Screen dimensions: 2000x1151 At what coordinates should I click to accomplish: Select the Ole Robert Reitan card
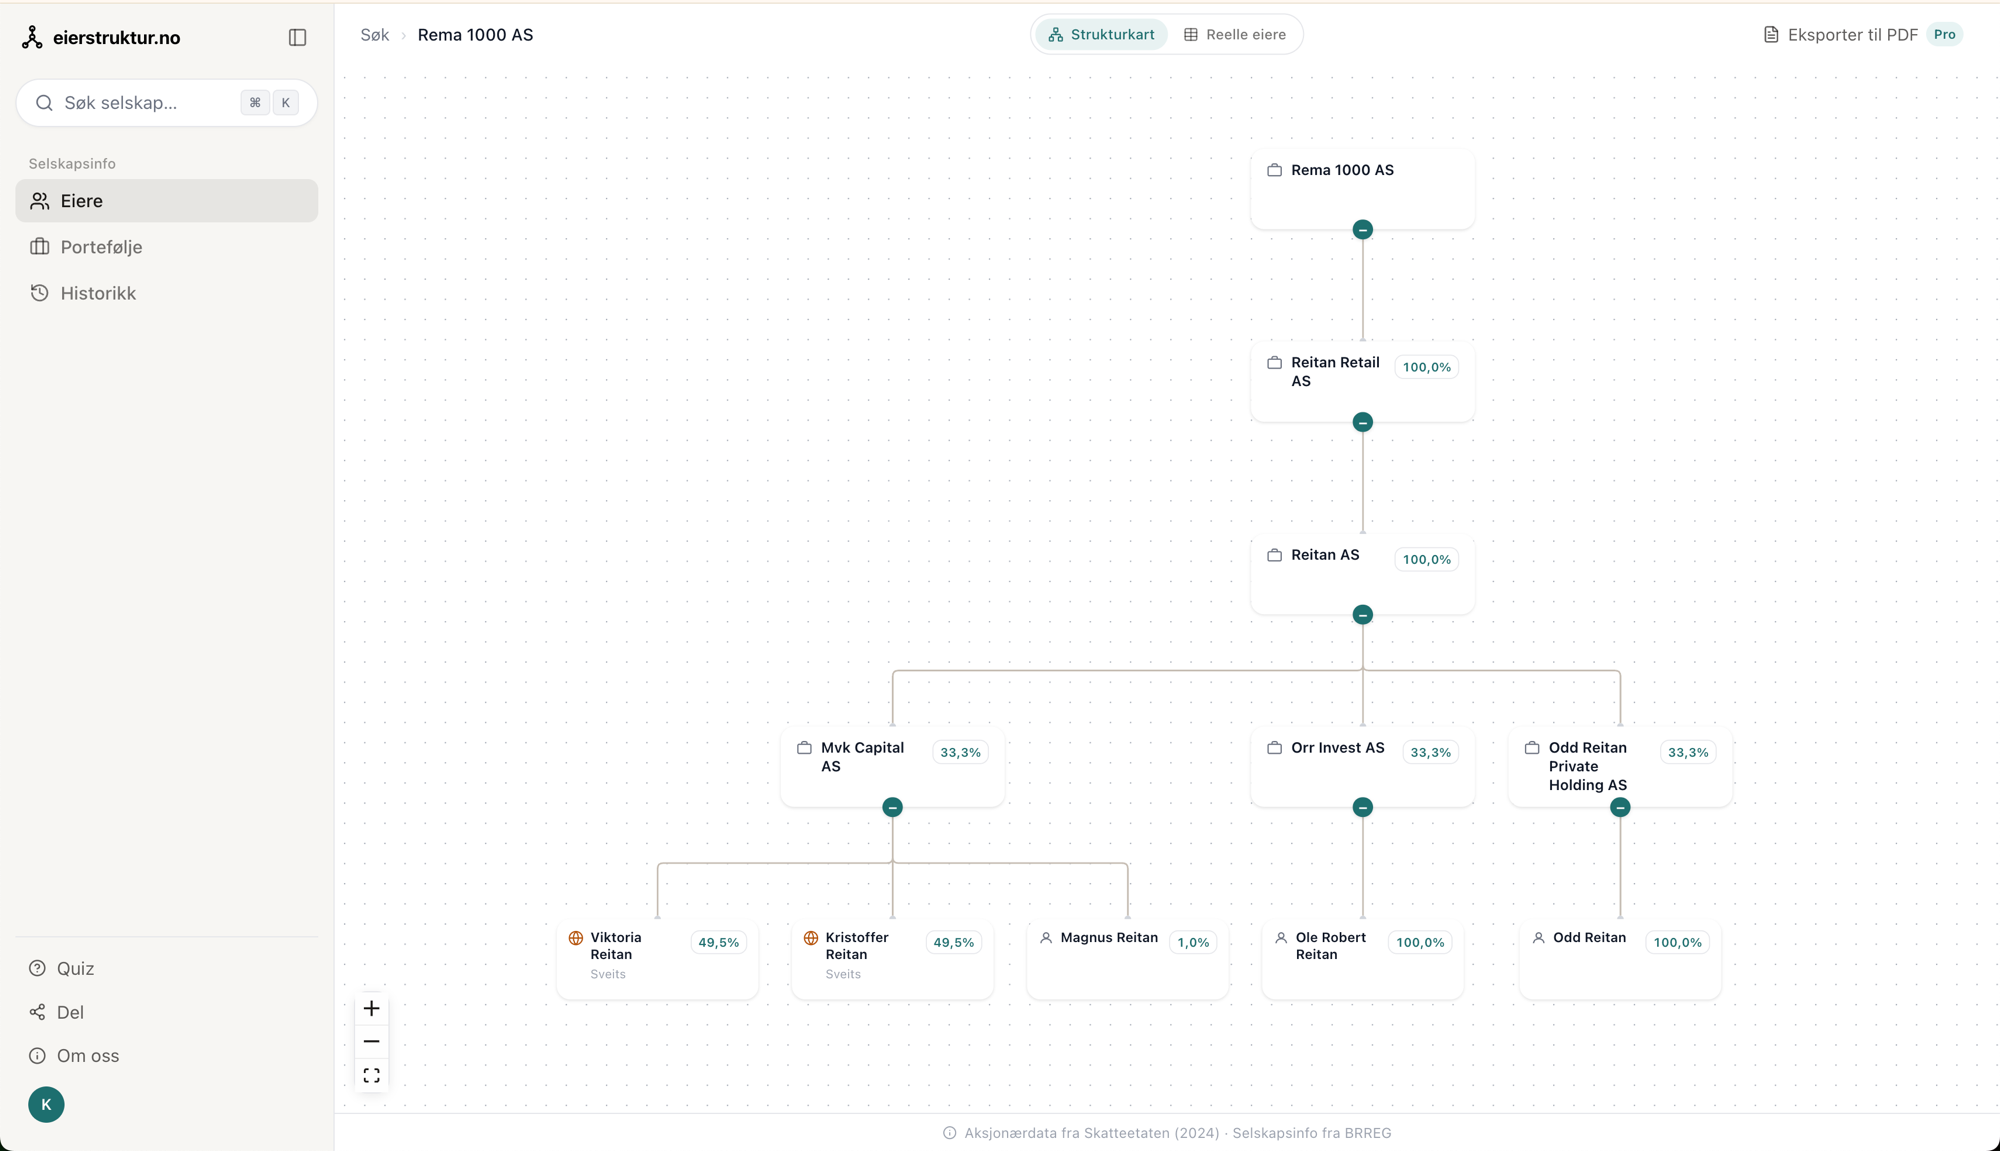pyautogui.click(x=1362, y=959)
